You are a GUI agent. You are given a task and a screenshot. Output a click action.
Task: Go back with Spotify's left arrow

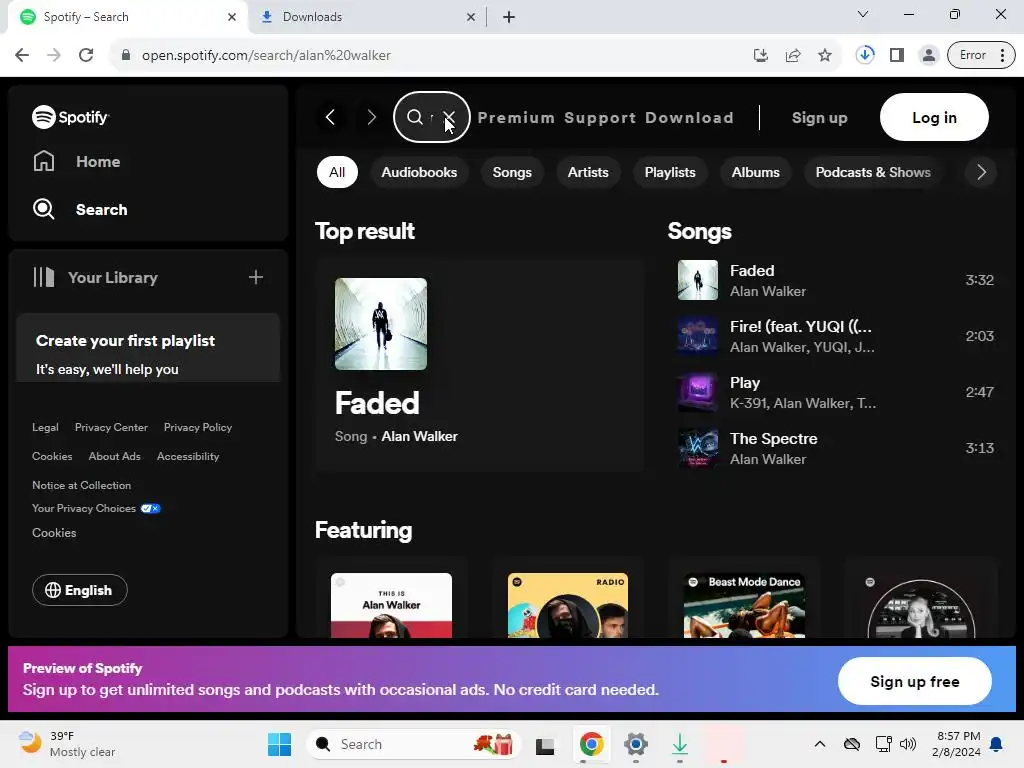pyautogui.click(x=330, y=118)
